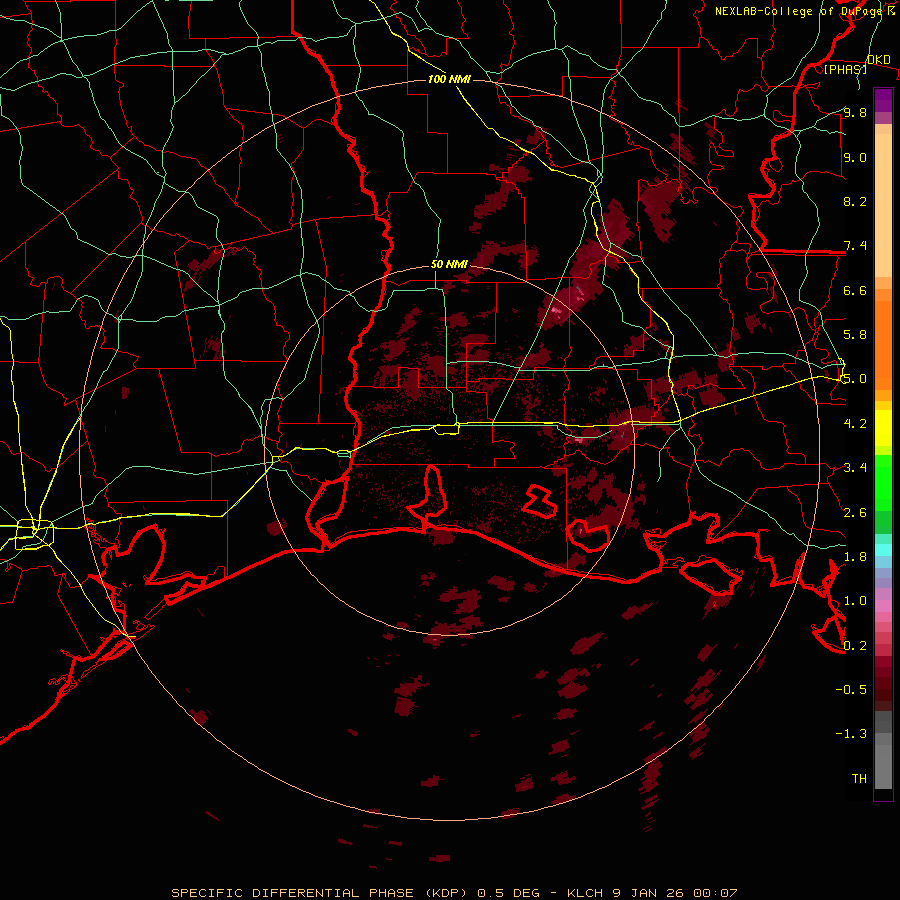Click the 4.2 value on the color scale
This screenshot has width=900, height=900.
click(x=855, y=423)
